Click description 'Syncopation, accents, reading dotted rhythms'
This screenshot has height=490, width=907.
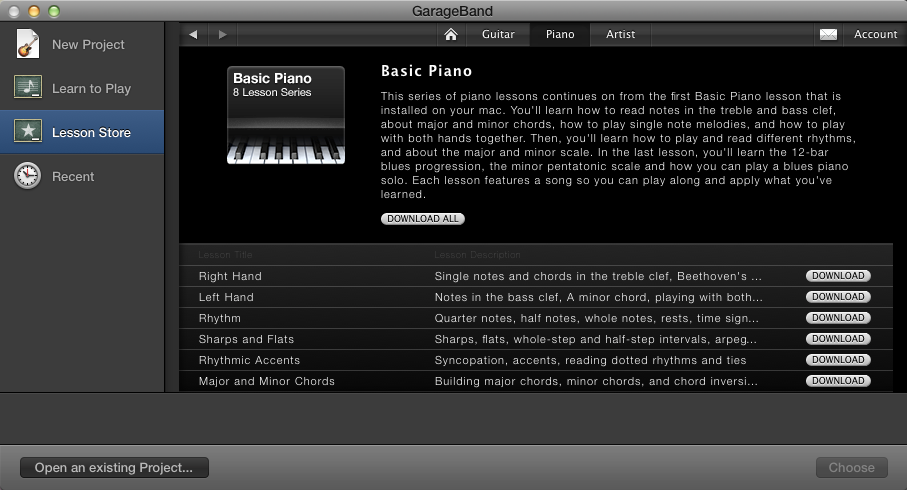tap(591, 360)
